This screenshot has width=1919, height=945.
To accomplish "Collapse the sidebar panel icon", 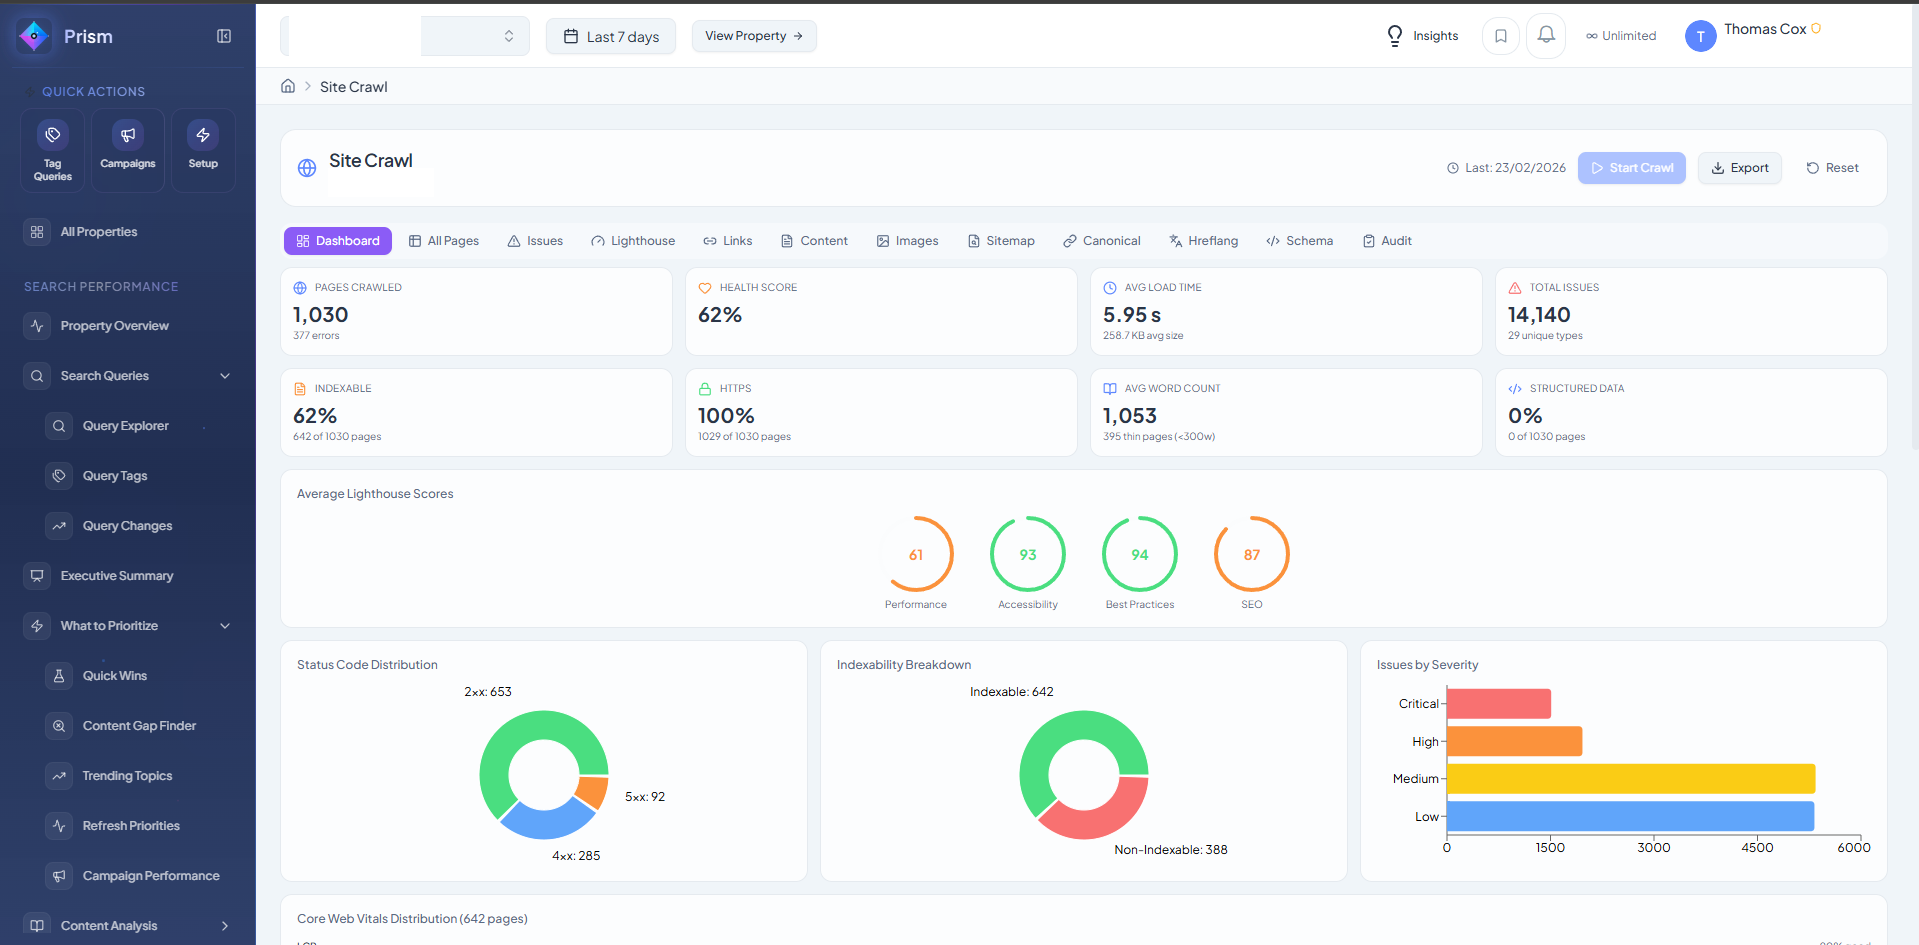I will click(224, 36).
